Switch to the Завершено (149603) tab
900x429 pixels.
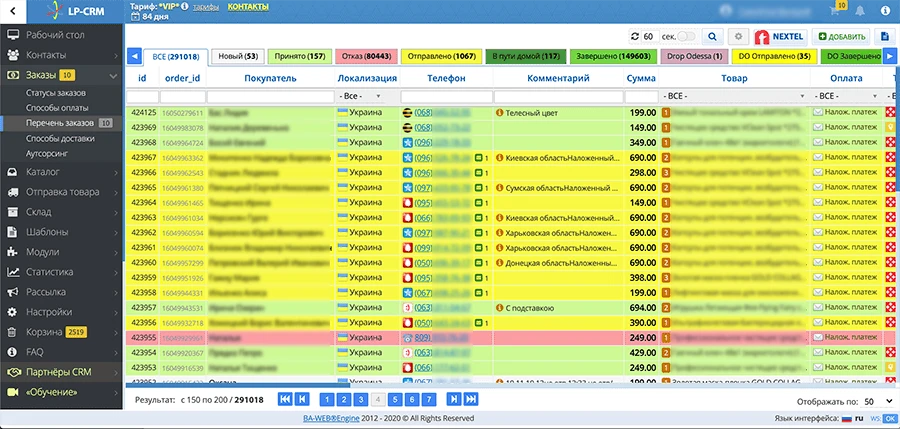coord(613,56)
